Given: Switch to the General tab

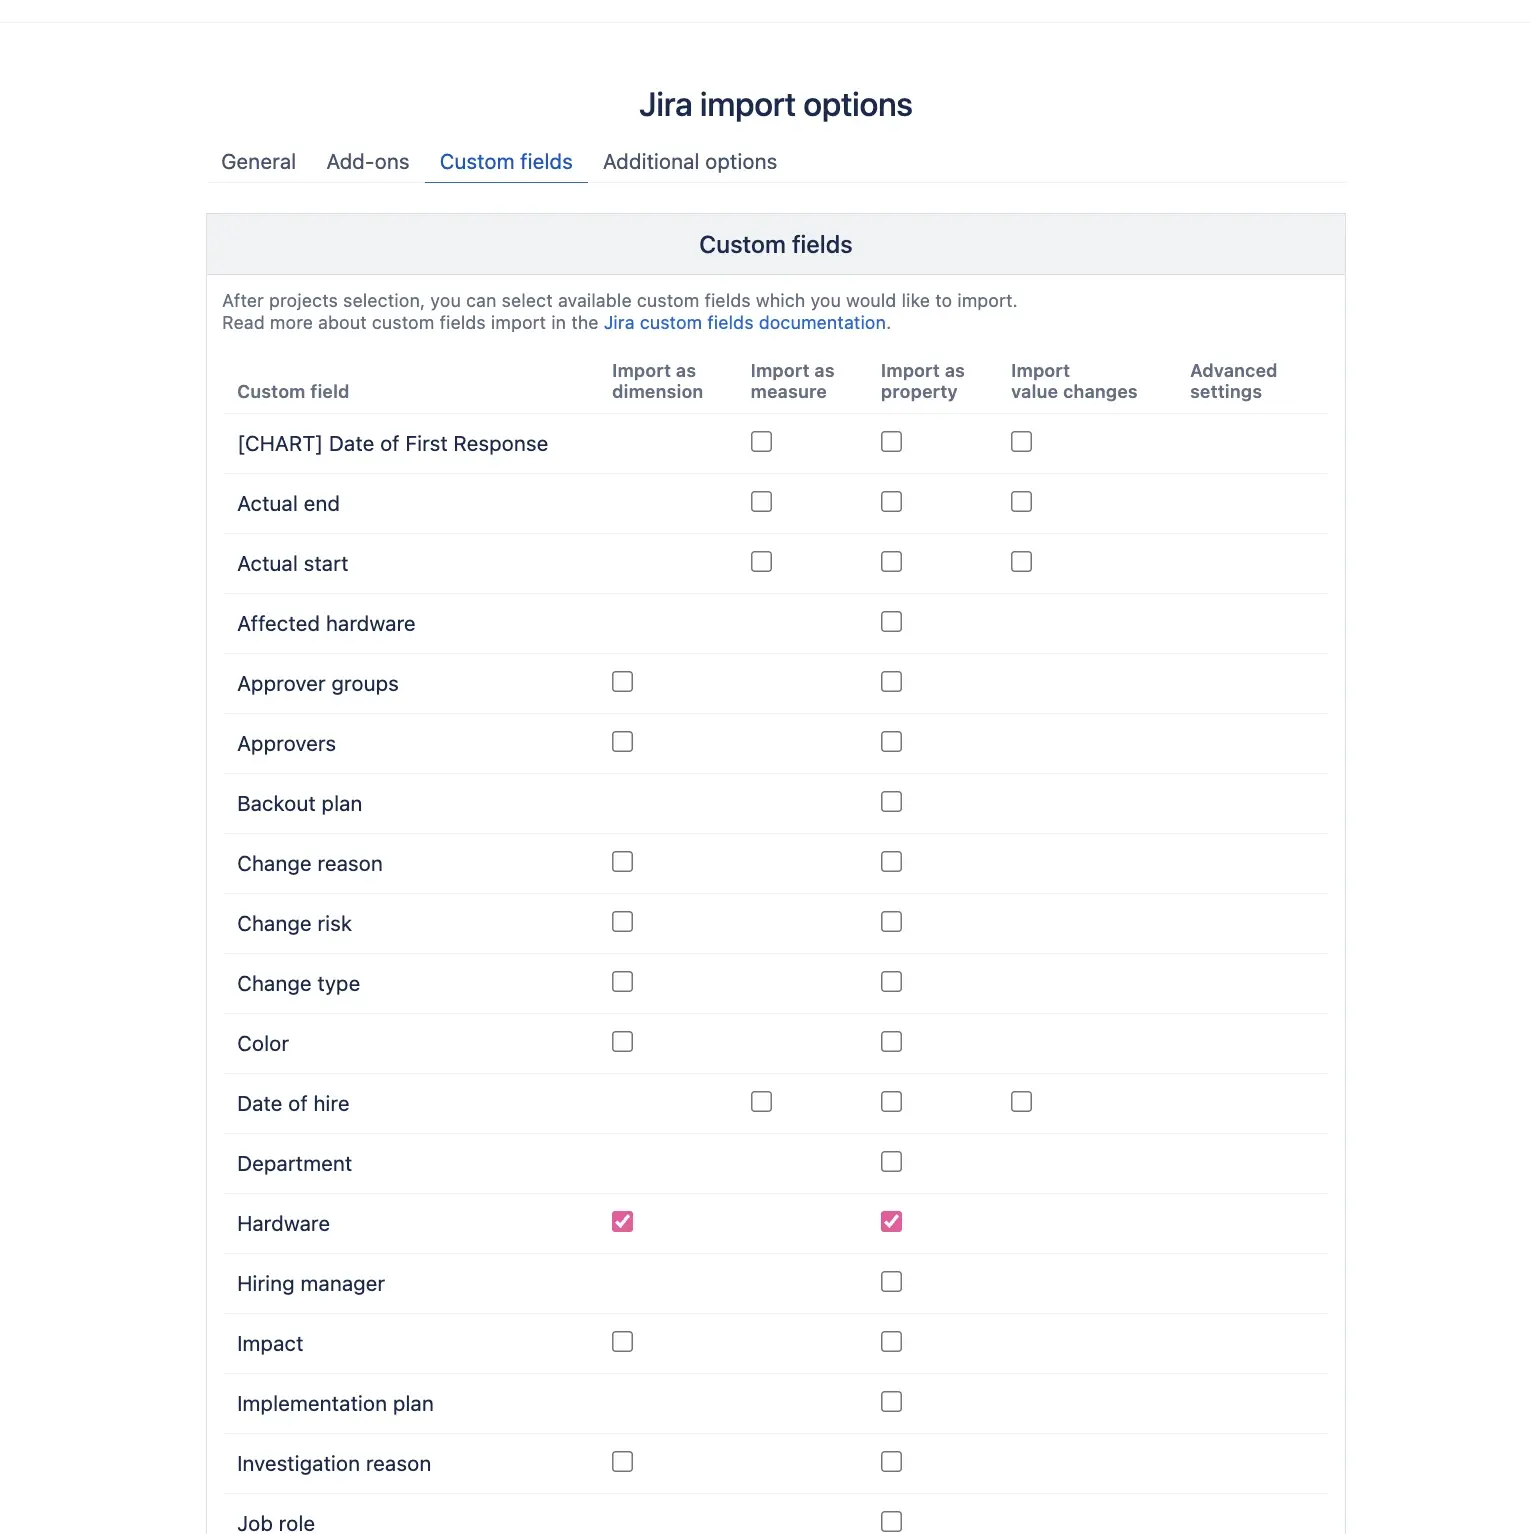Looking at the screenshot, I should tap(258, 162).
